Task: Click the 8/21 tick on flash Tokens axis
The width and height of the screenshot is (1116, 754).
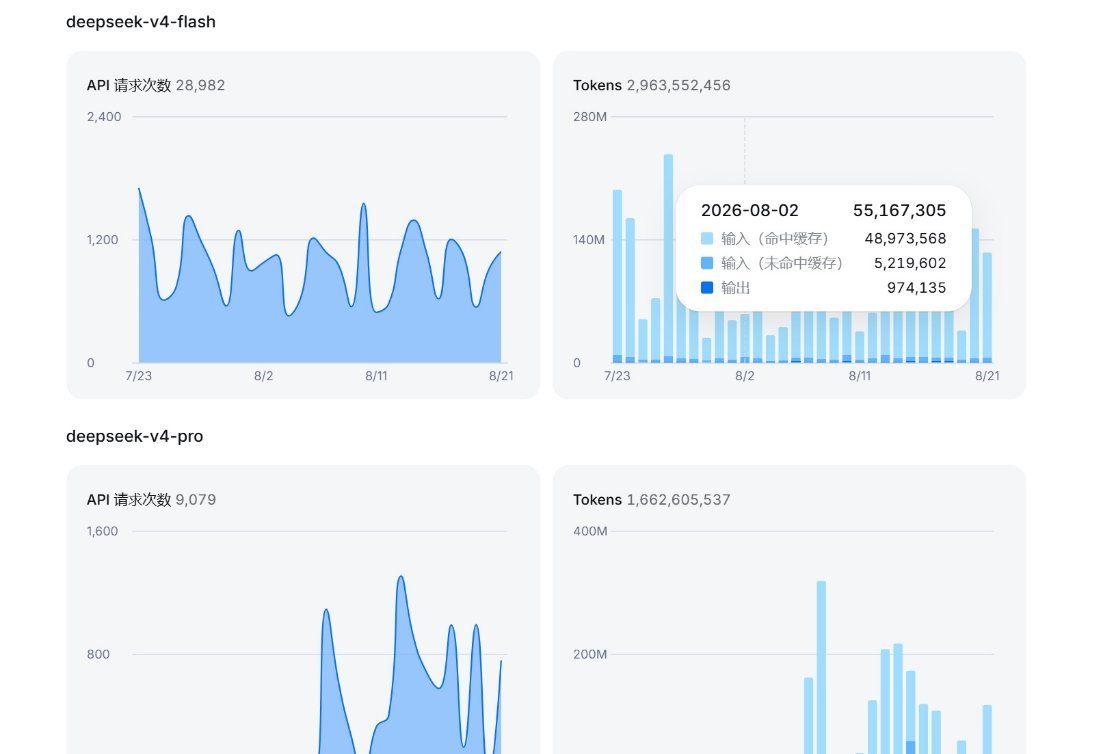Action: [x=987, y=376]
